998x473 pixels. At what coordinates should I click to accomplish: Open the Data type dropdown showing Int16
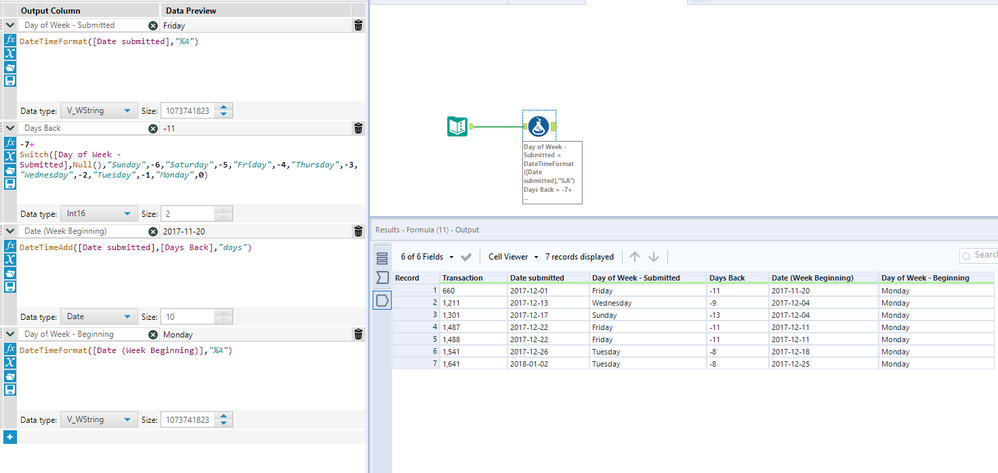click(x=98, y=214)
